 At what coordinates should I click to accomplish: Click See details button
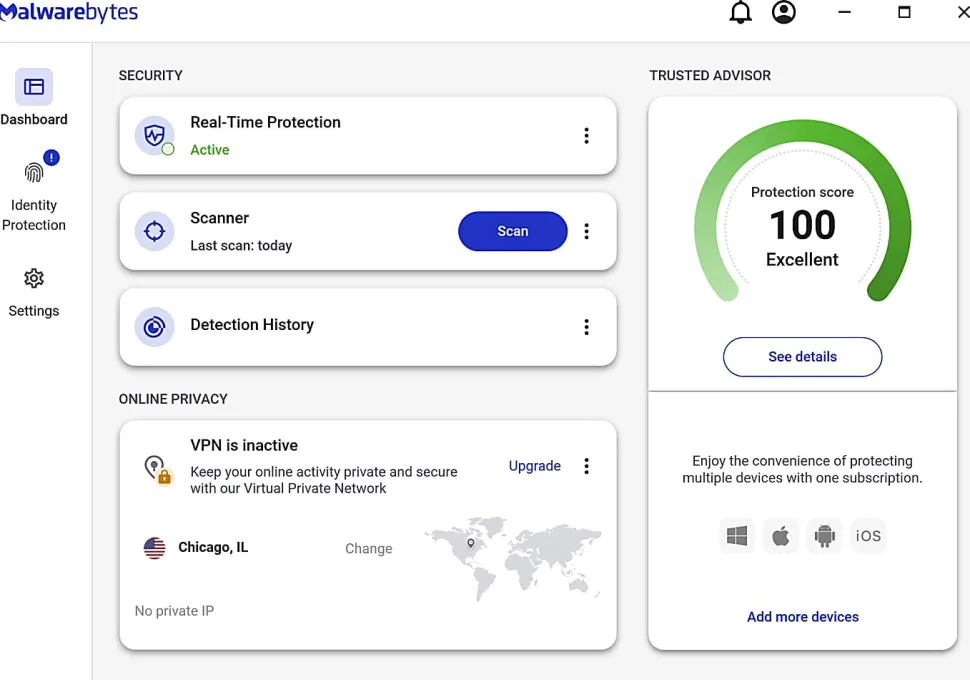pos(802,356)
